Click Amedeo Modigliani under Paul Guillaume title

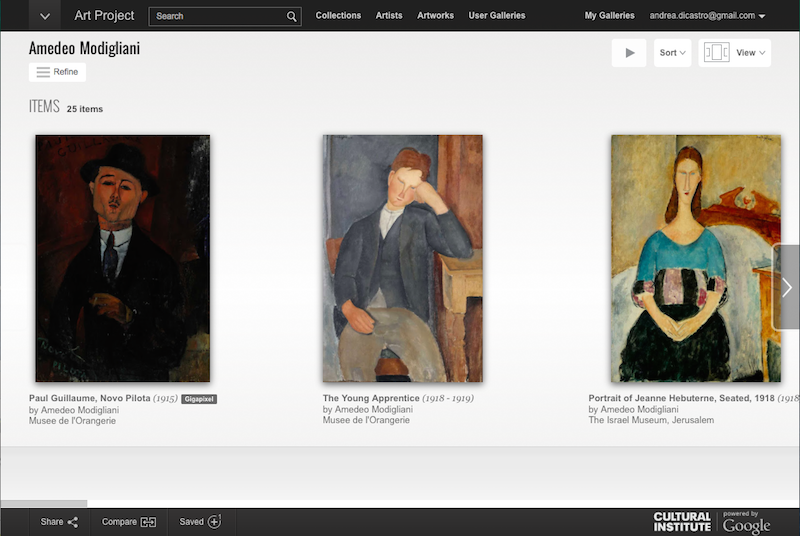click(x=80, y=410)
